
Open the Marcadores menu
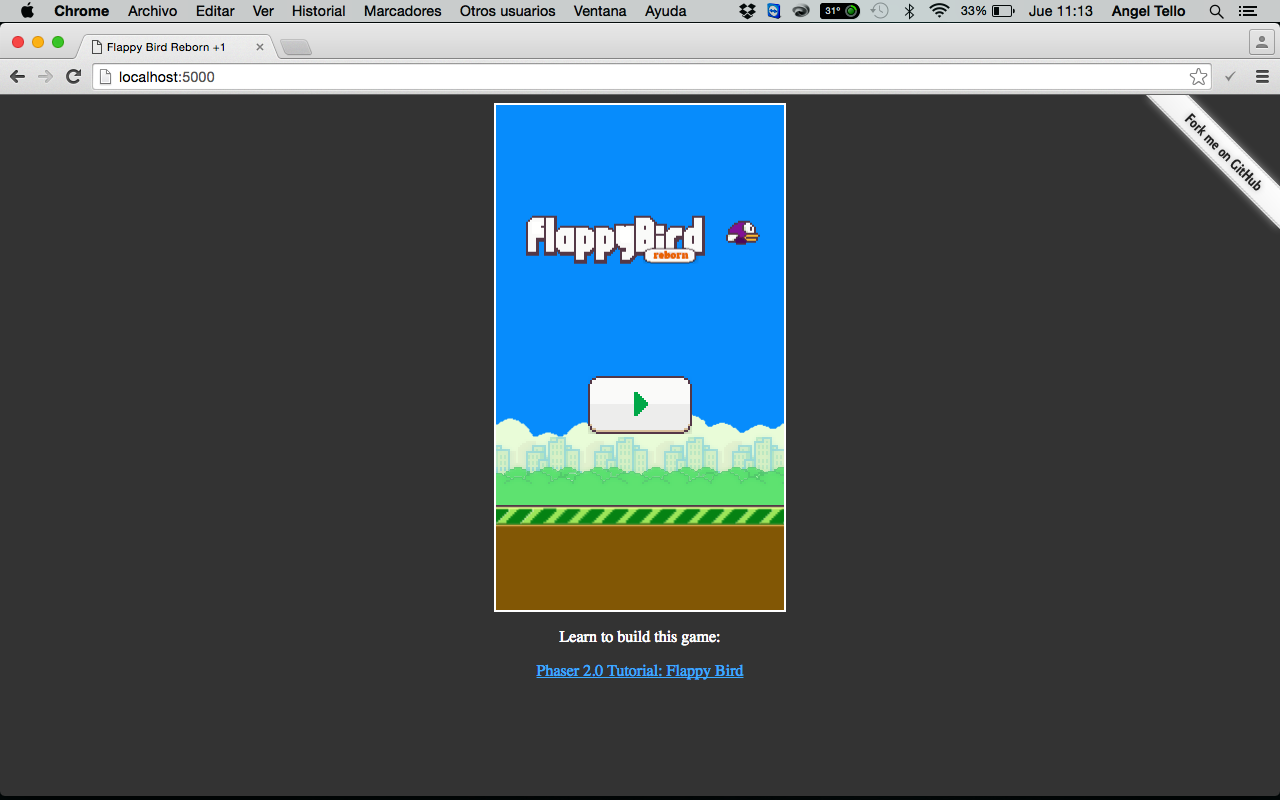403,11
